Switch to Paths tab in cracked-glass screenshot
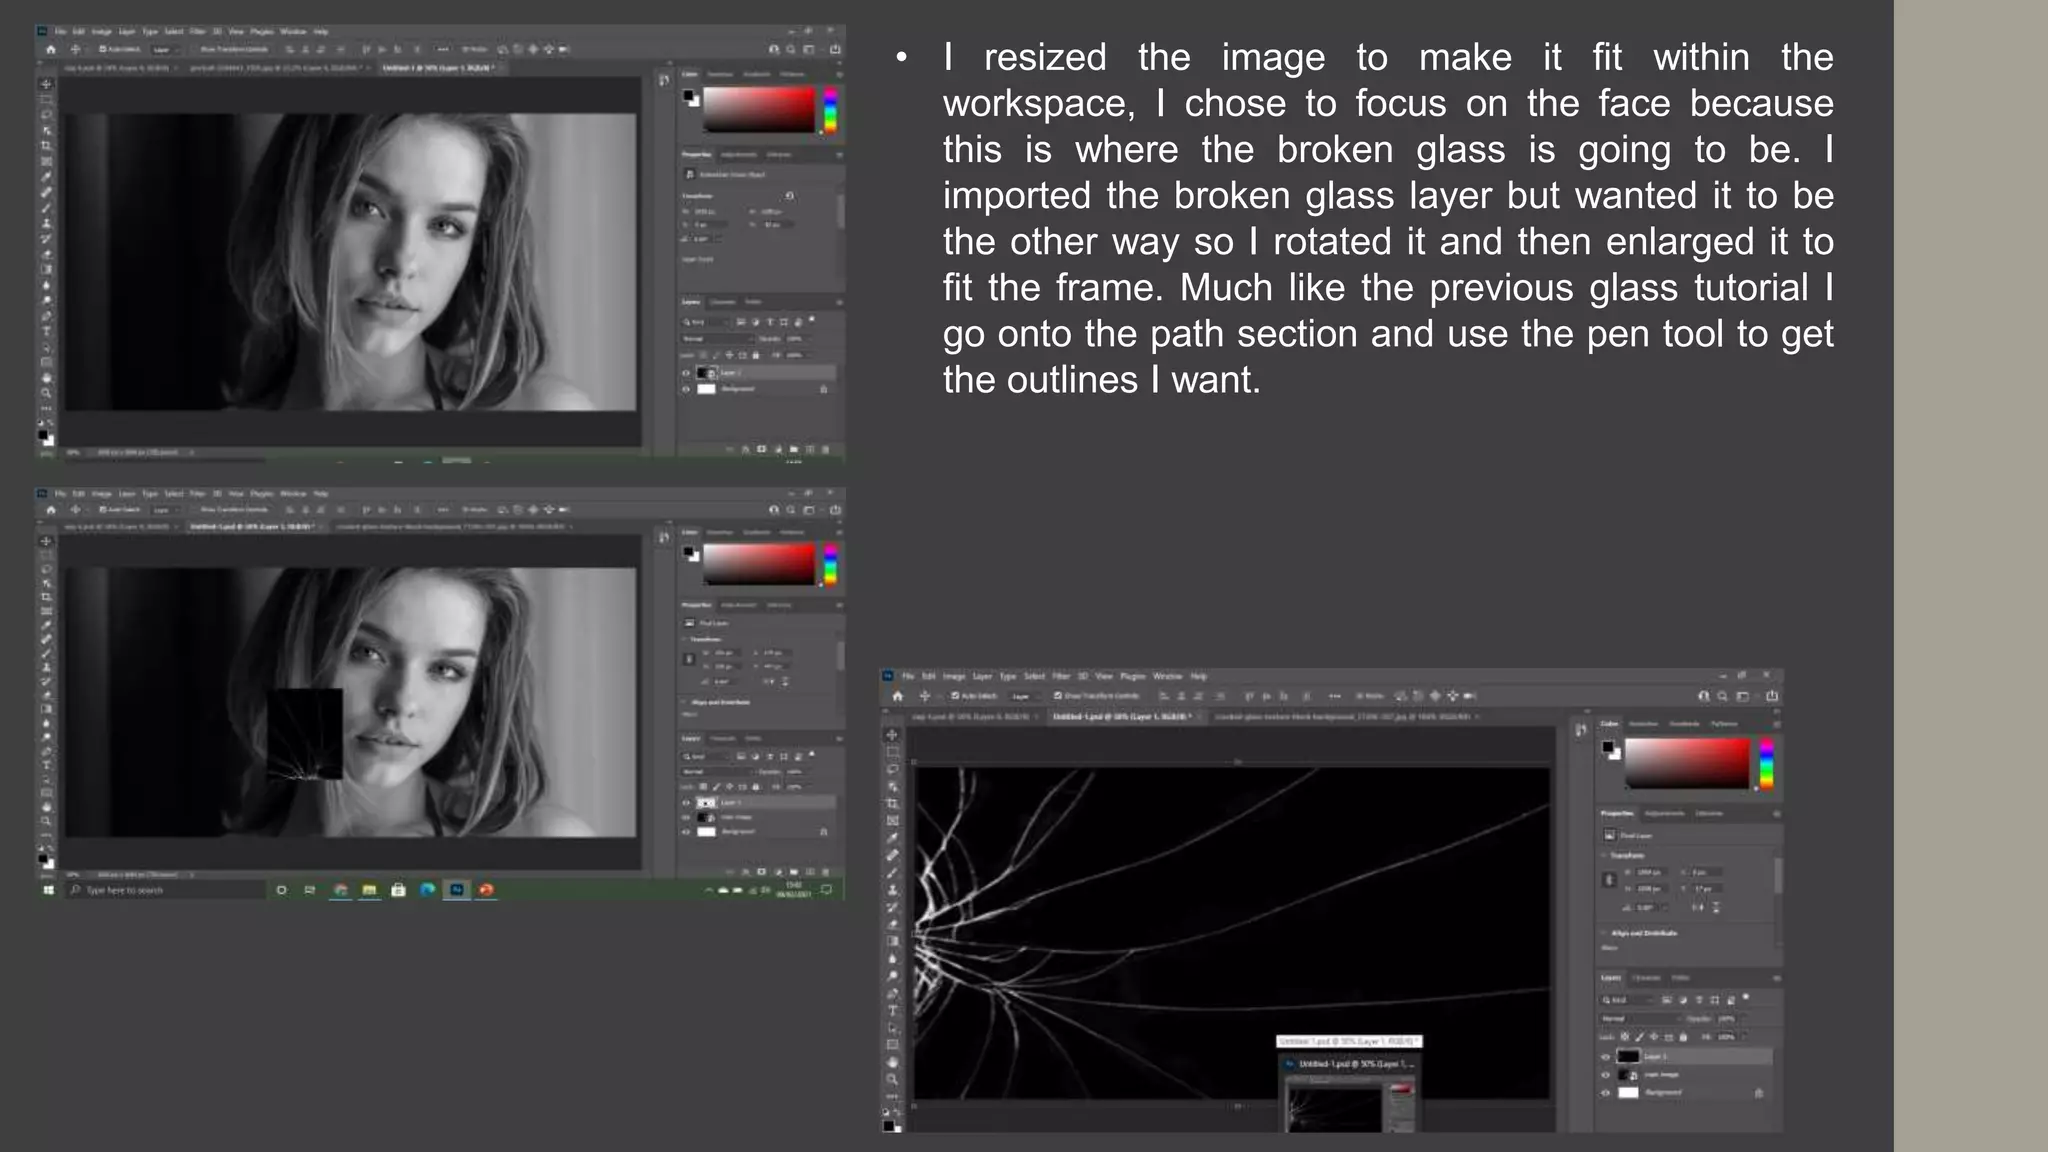 1681,978
